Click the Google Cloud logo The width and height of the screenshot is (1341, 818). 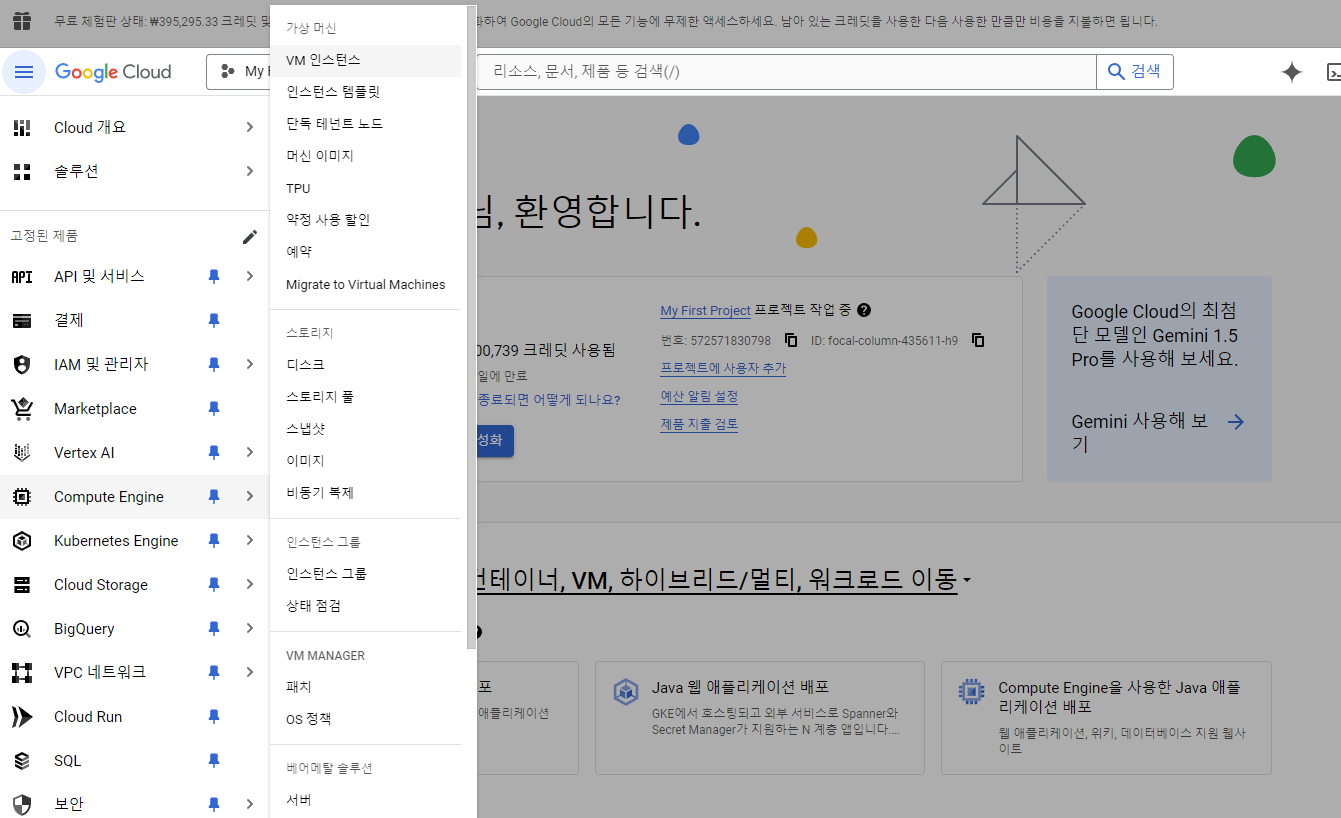pos(113,72)
